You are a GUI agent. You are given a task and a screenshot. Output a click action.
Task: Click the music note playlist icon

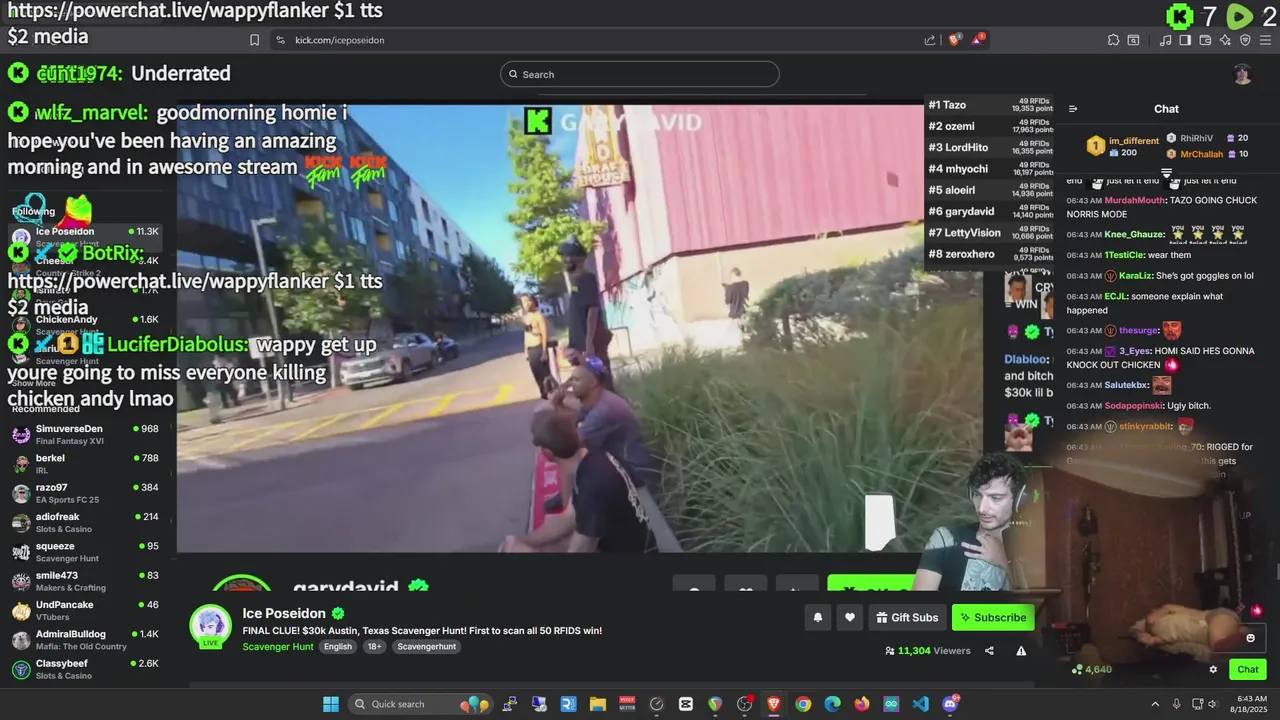tap(1165, 40)
